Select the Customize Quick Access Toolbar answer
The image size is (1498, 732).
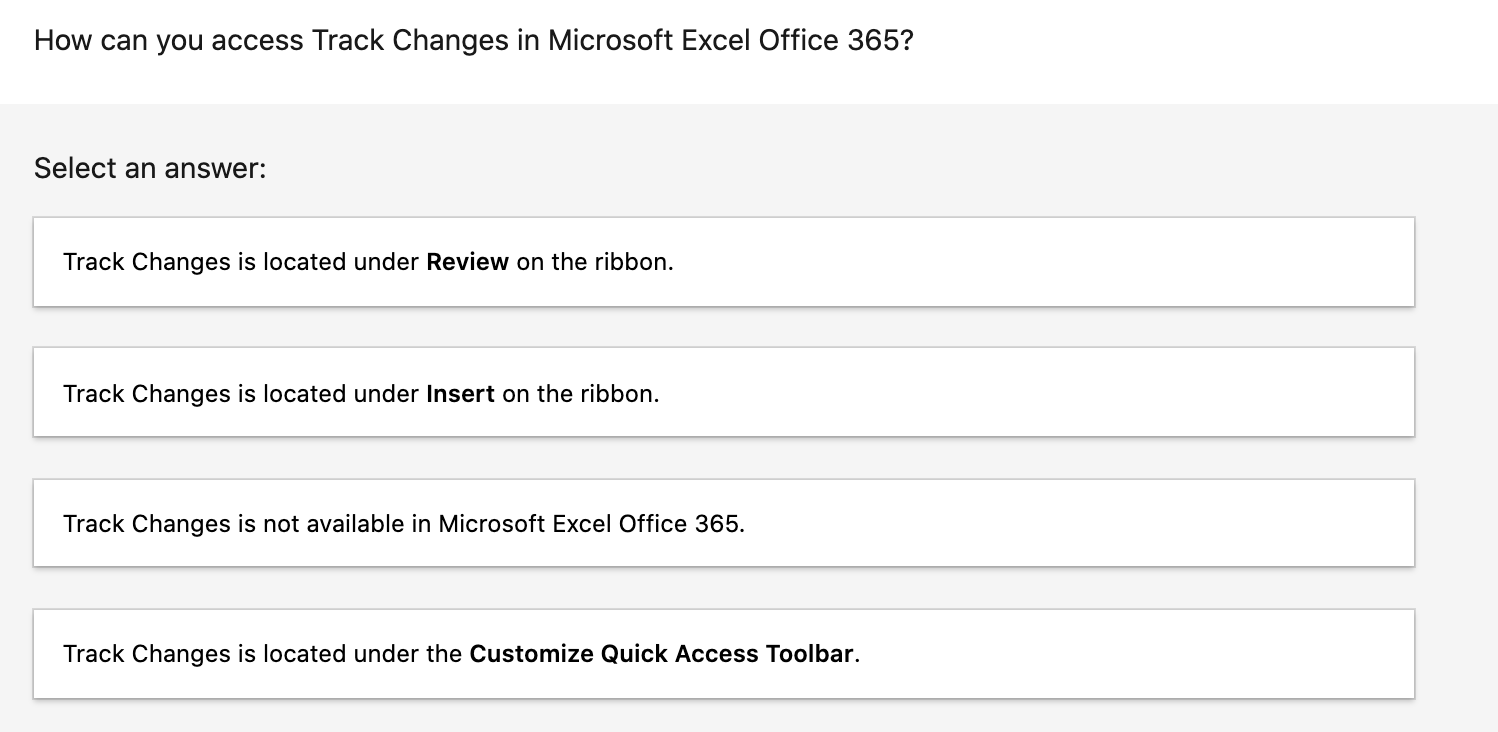point(723,654)
